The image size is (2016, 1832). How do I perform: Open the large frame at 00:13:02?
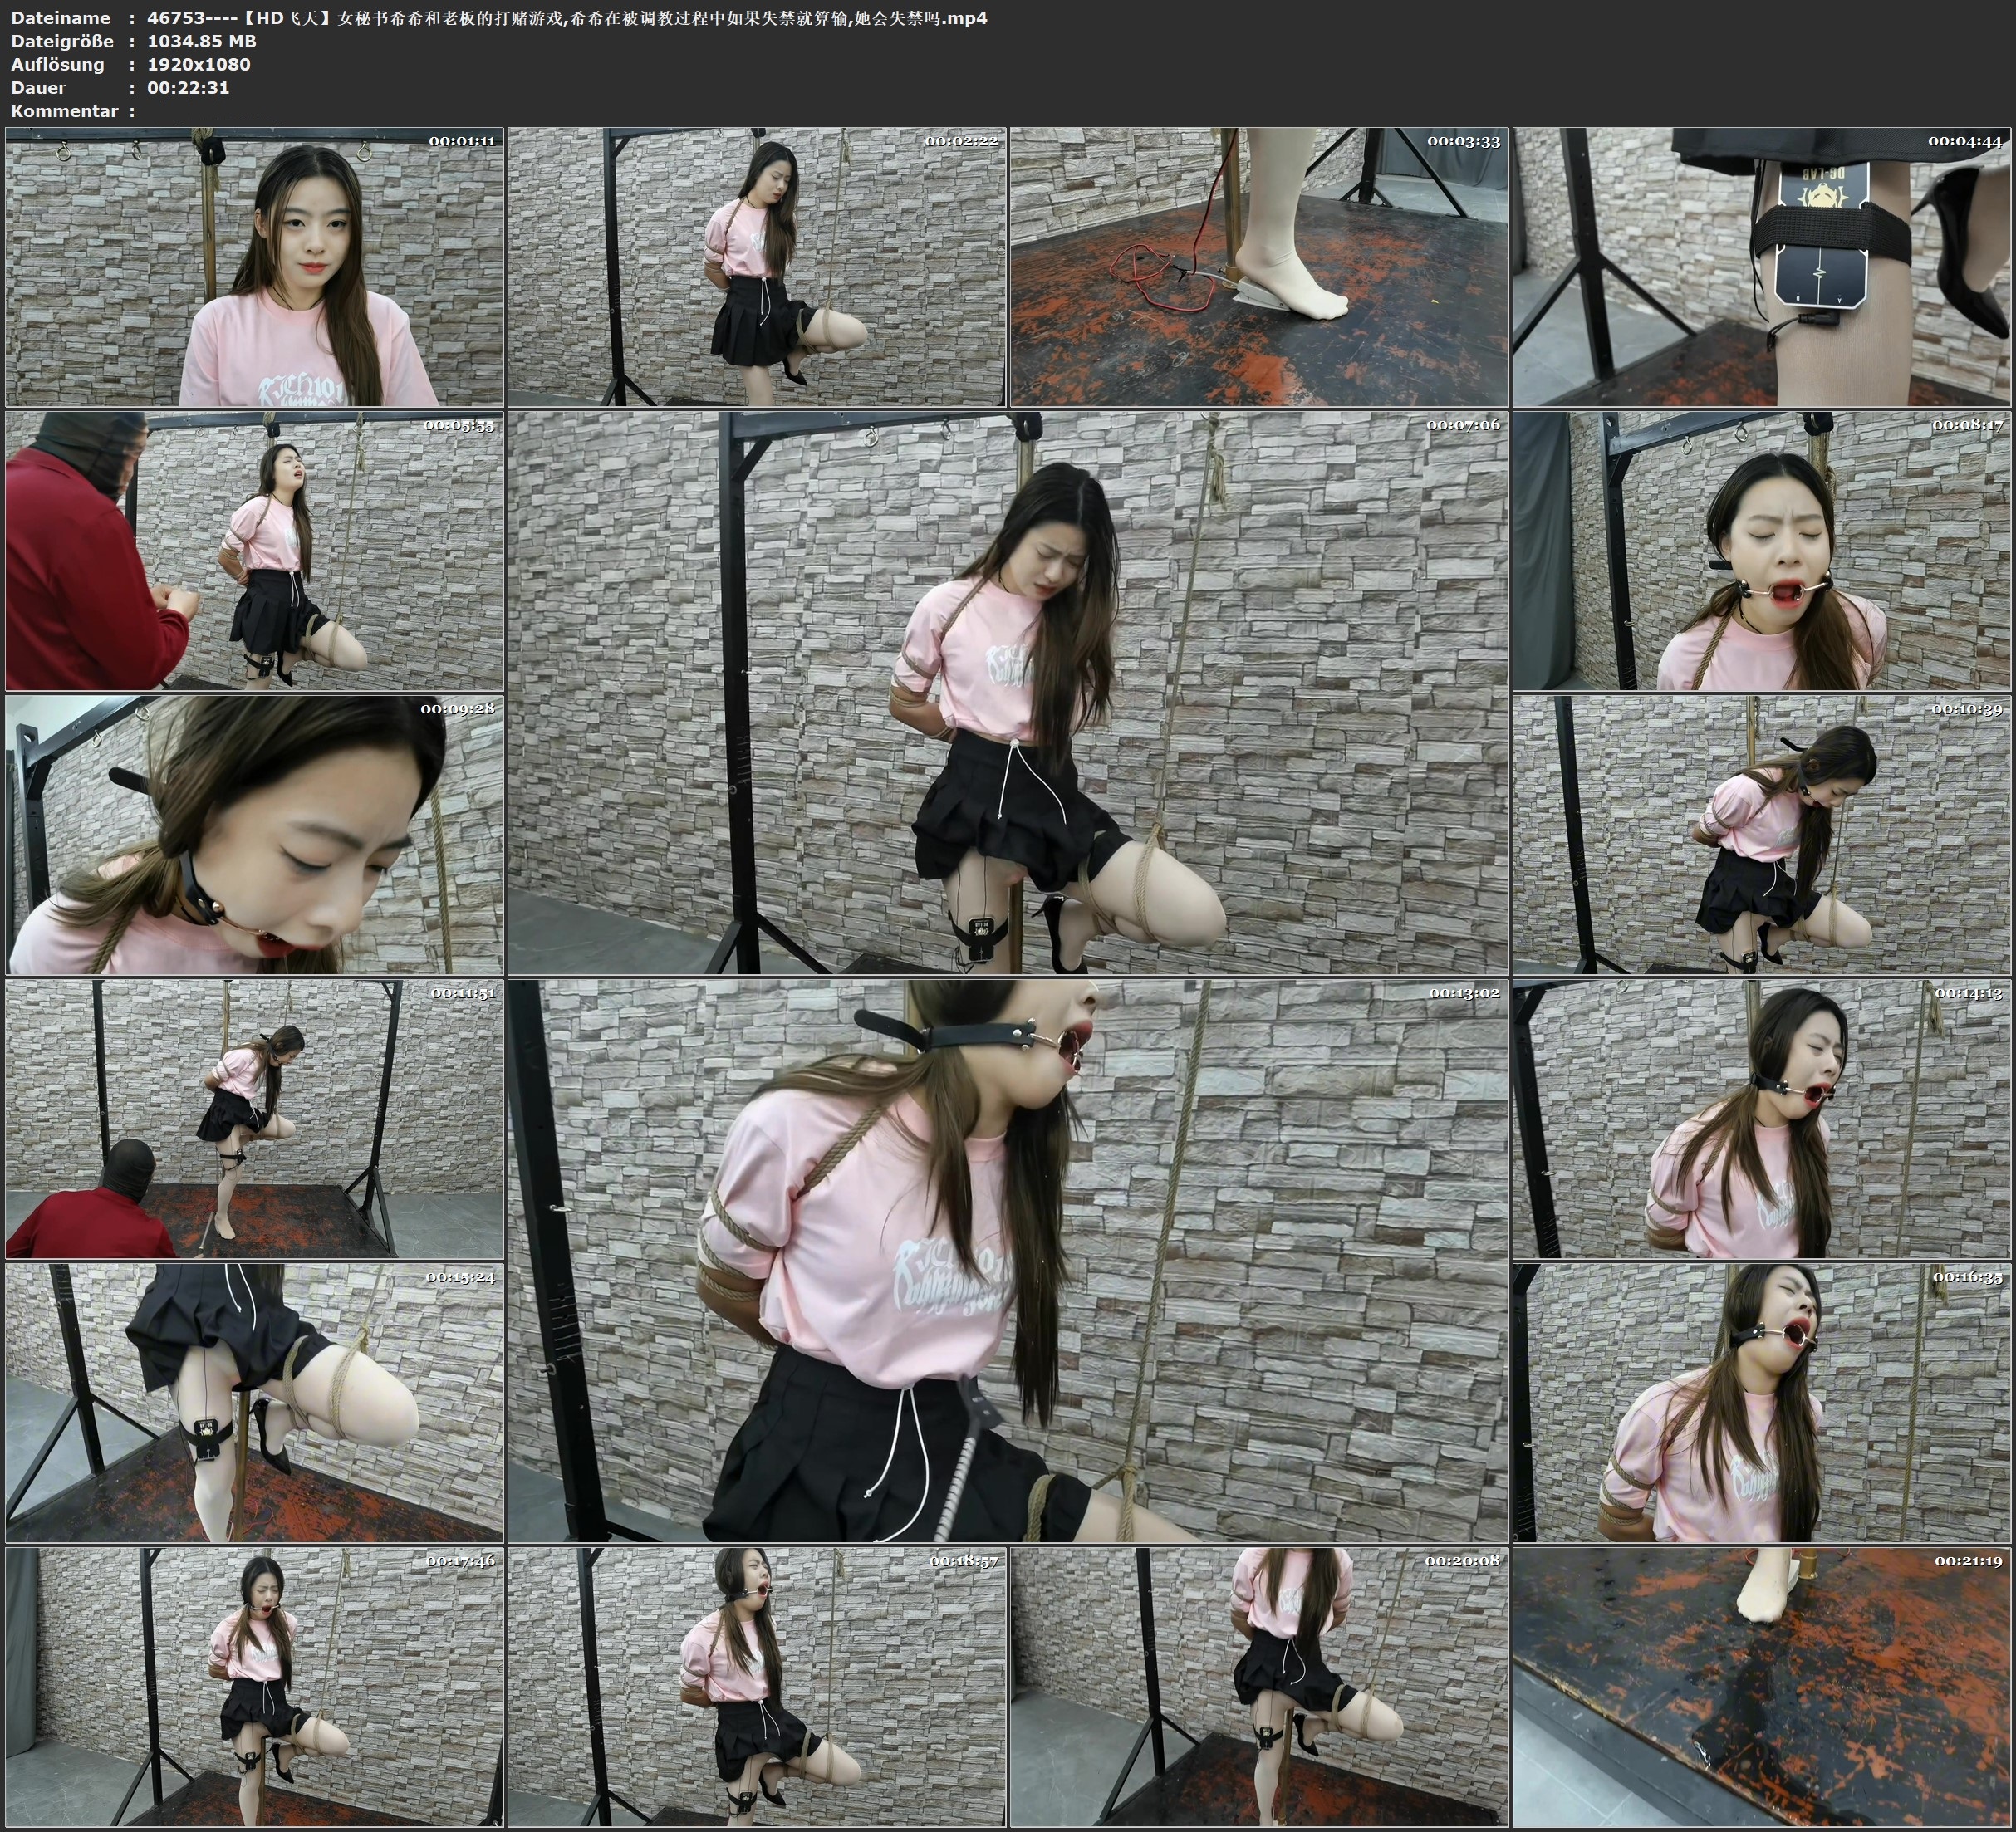[1007, 1260]
